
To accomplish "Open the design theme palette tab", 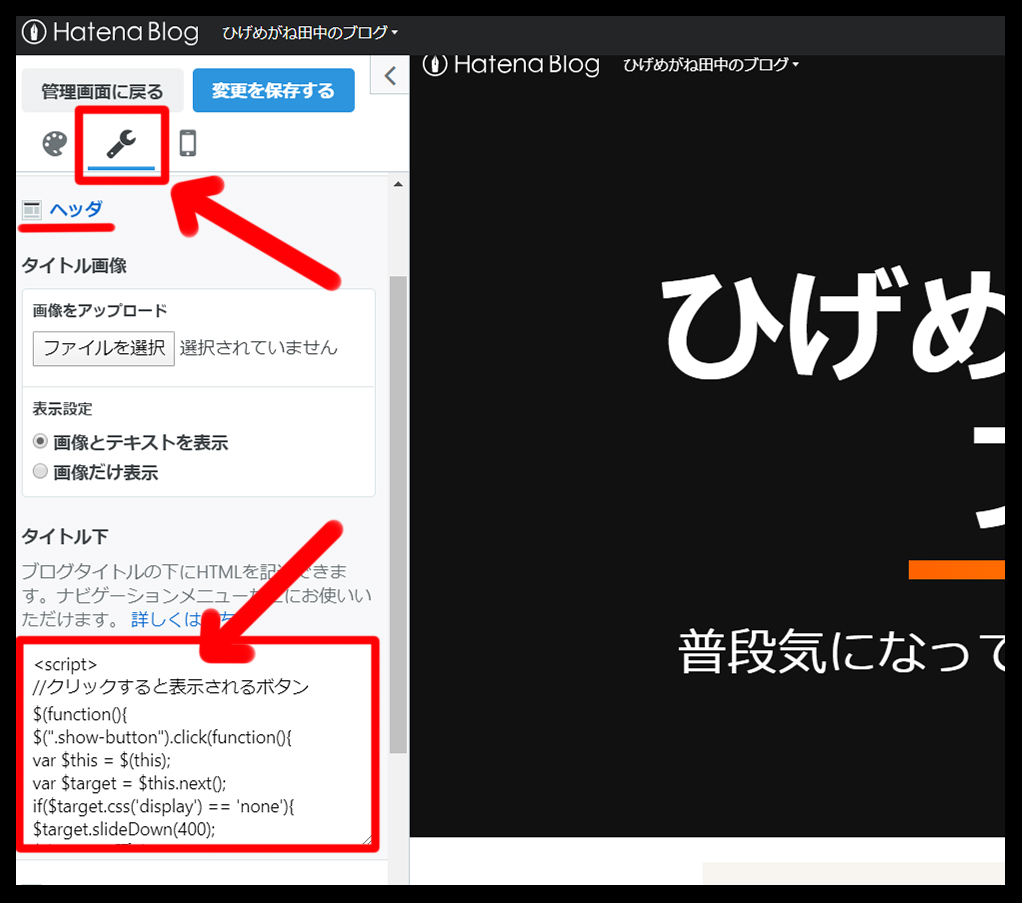I will [55, 143].
